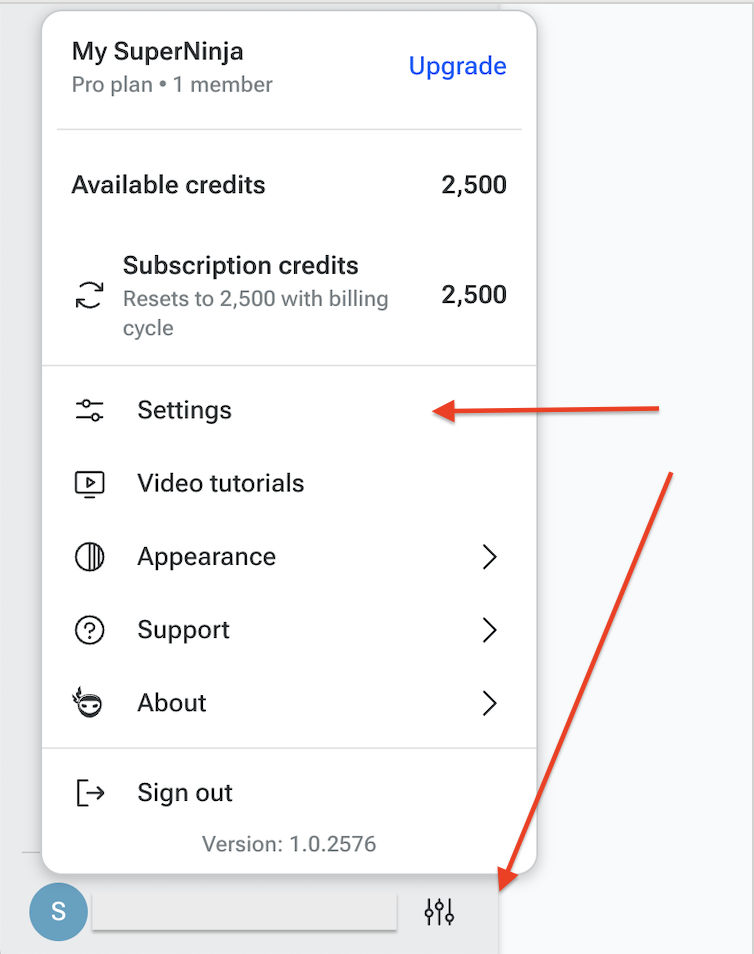This screenshot has height=954, width=754.
Task: Expand the Appearance submenu chevron
Action: (489, 557)
